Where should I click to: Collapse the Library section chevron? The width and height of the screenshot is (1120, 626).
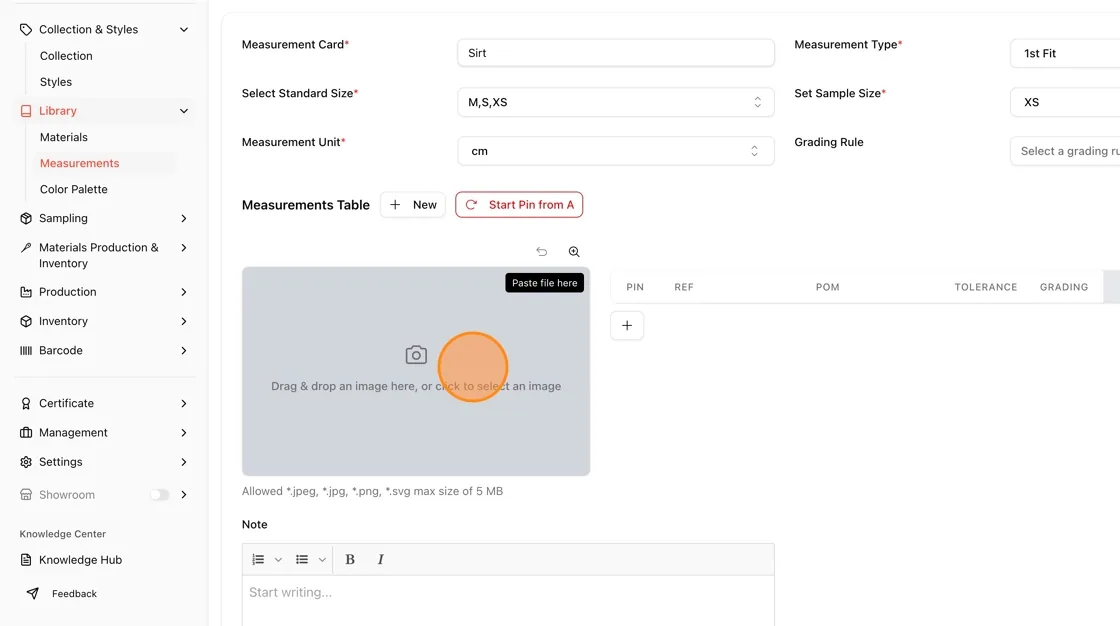point(184,111)
